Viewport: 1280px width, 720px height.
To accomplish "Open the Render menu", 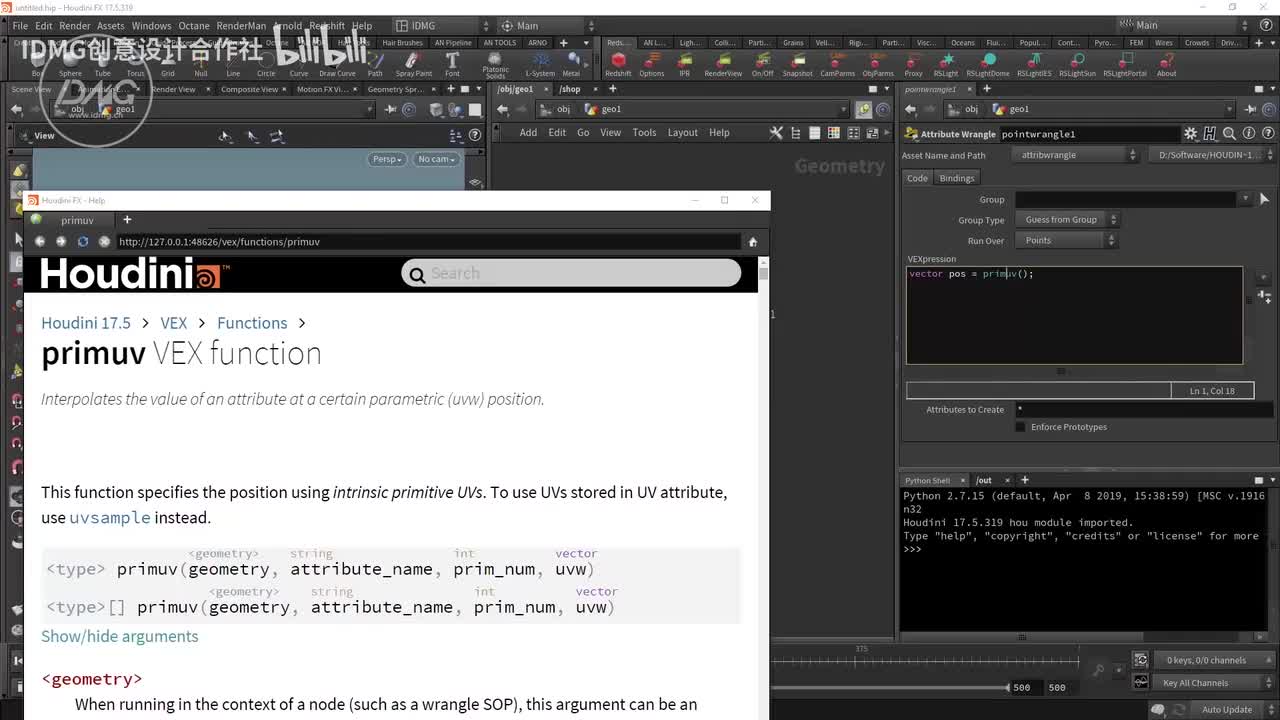I will (74, 26).
